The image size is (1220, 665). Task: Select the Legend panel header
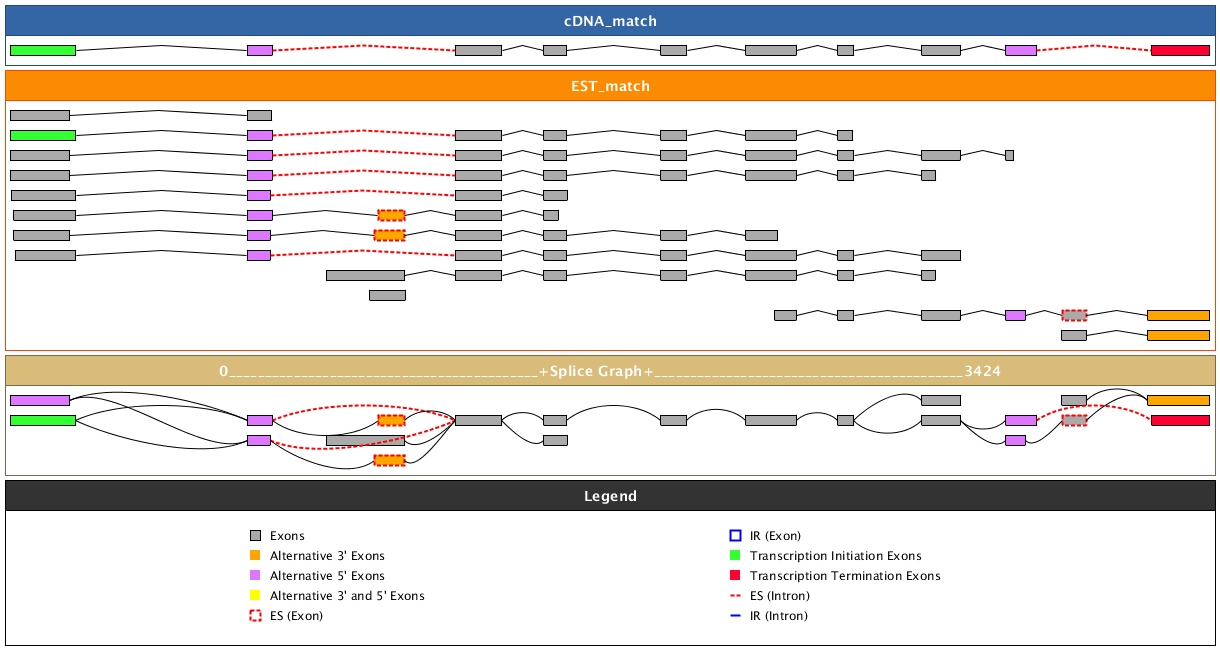[610, 496]
